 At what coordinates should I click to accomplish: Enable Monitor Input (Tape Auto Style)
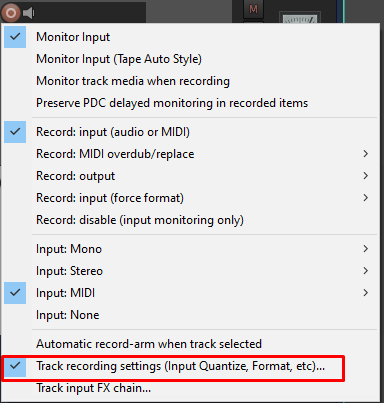coord(190,59)
